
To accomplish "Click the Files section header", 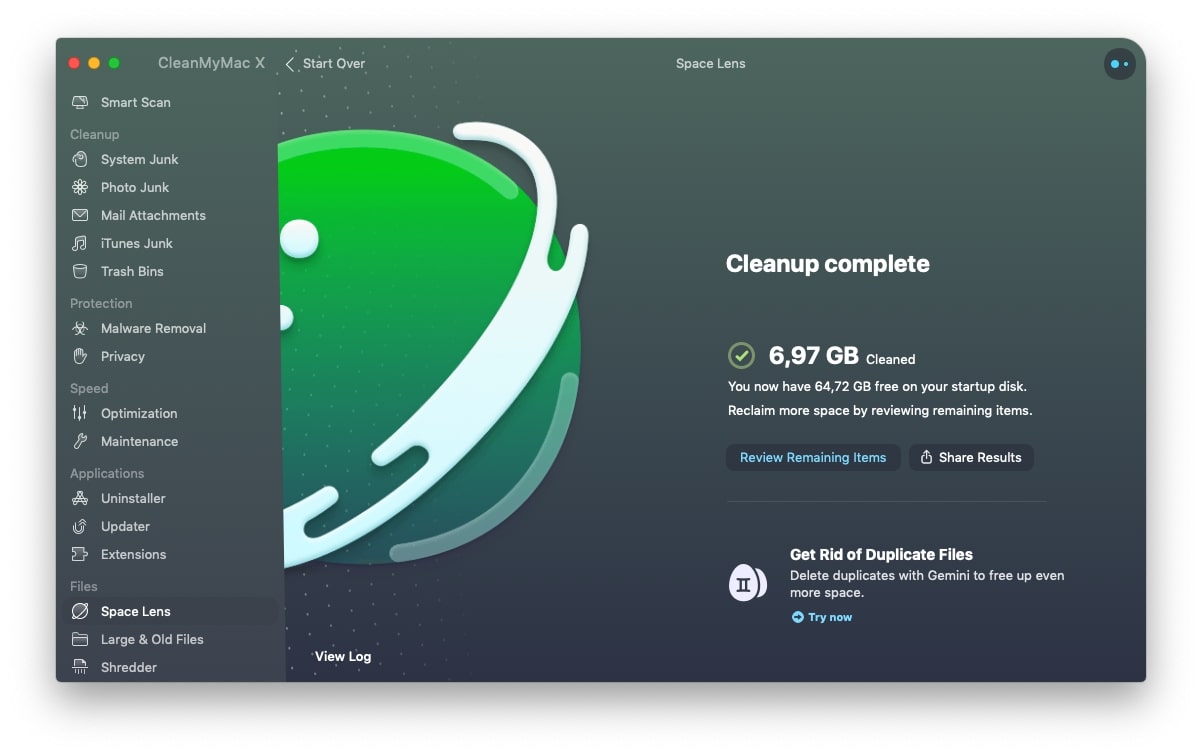I will click(x=84, y=586).
